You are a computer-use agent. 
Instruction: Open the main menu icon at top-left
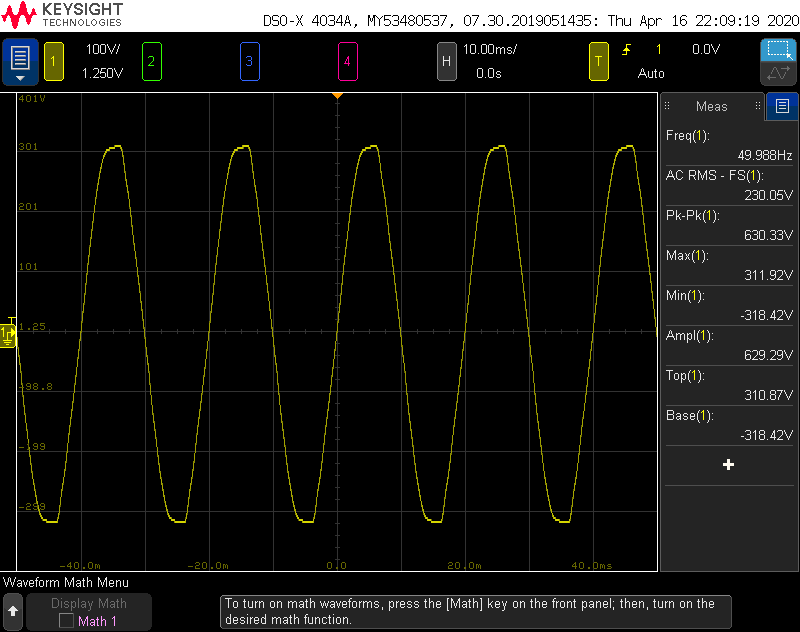click(20, 61)
